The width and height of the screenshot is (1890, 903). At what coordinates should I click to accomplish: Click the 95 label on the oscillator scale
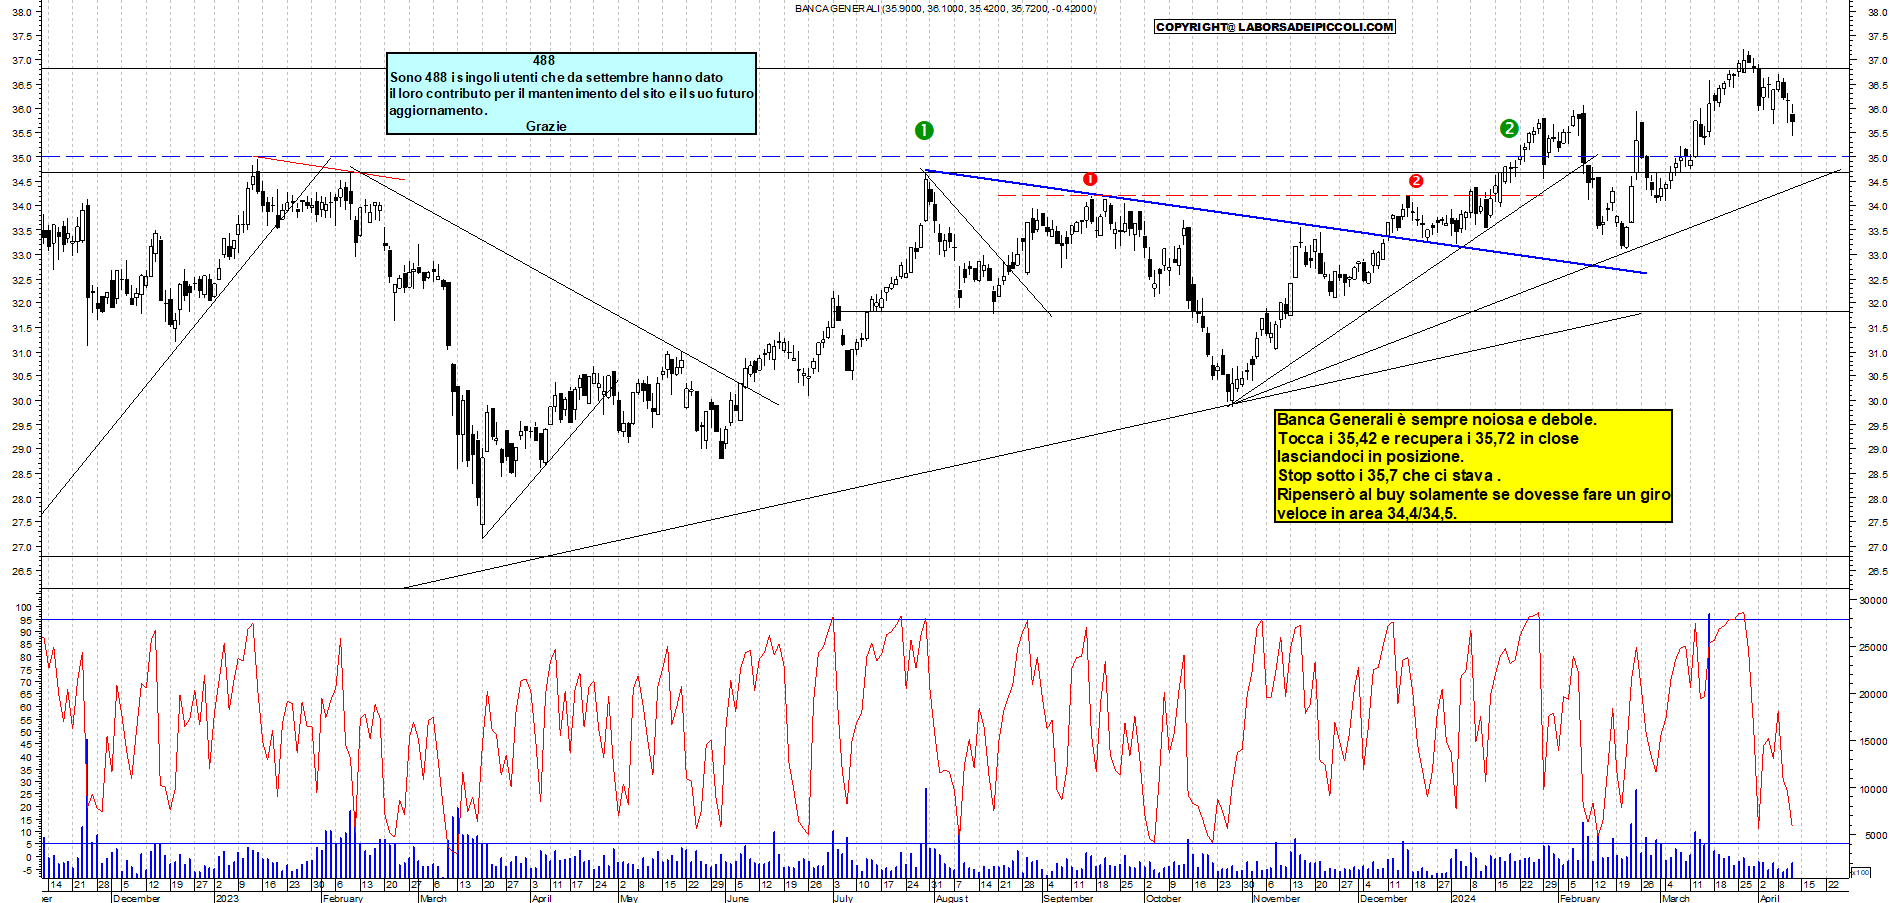tap(27, 620)
